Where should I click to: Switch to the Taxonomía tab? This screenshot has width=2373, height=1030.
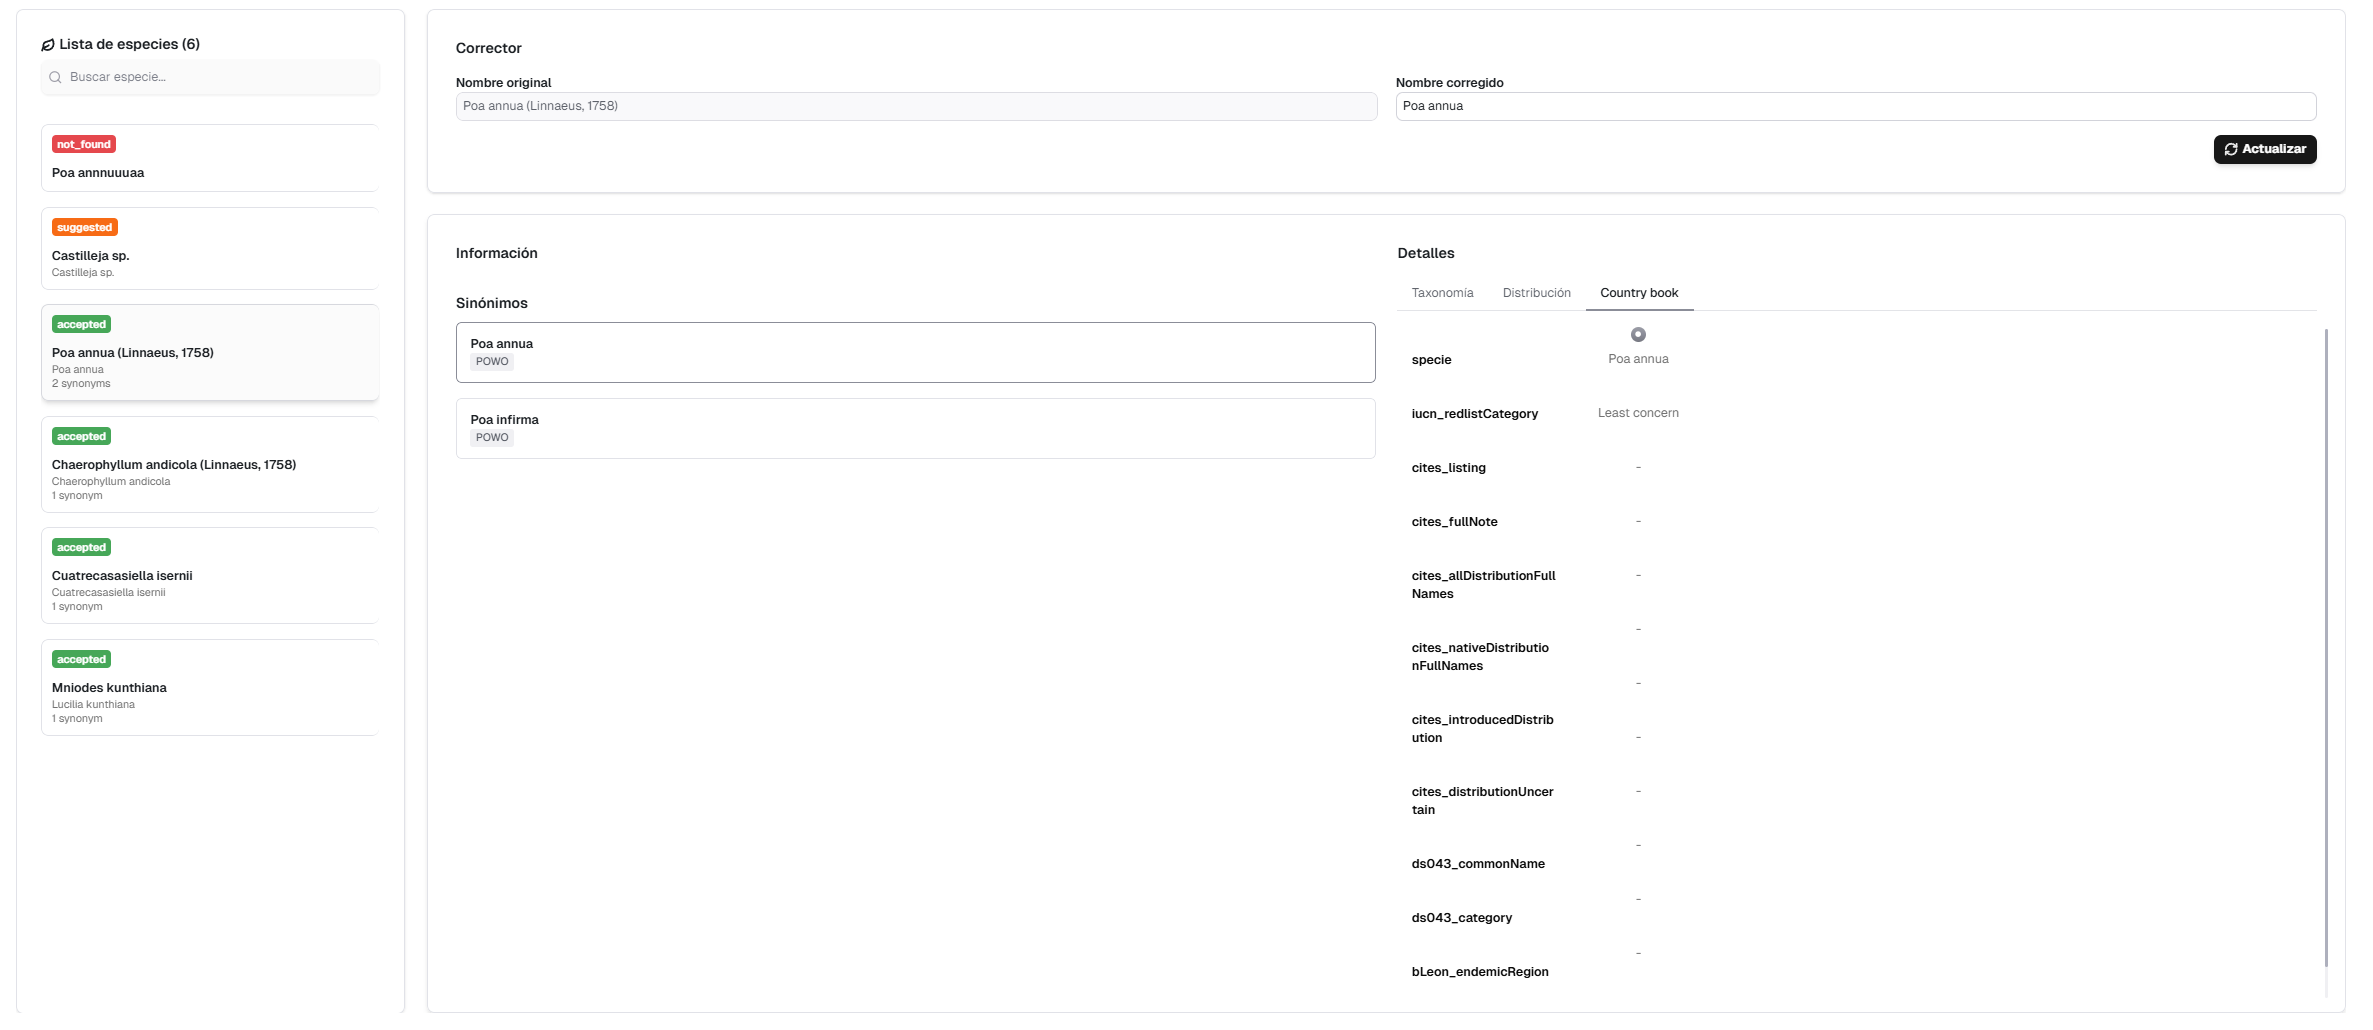pos(1441,293)
